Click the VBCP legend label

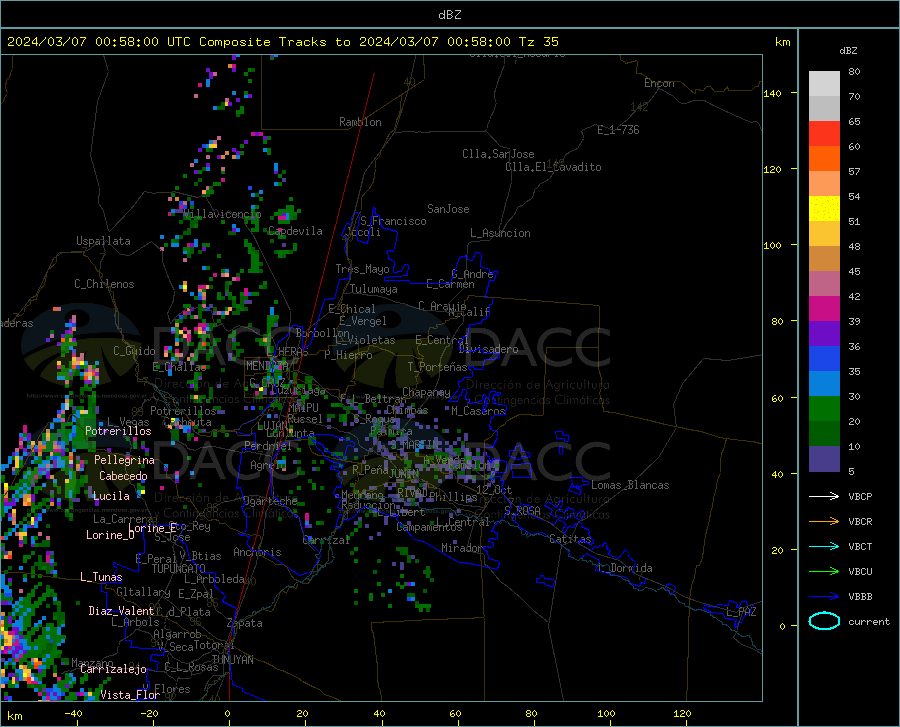click(x=860, y=496)
